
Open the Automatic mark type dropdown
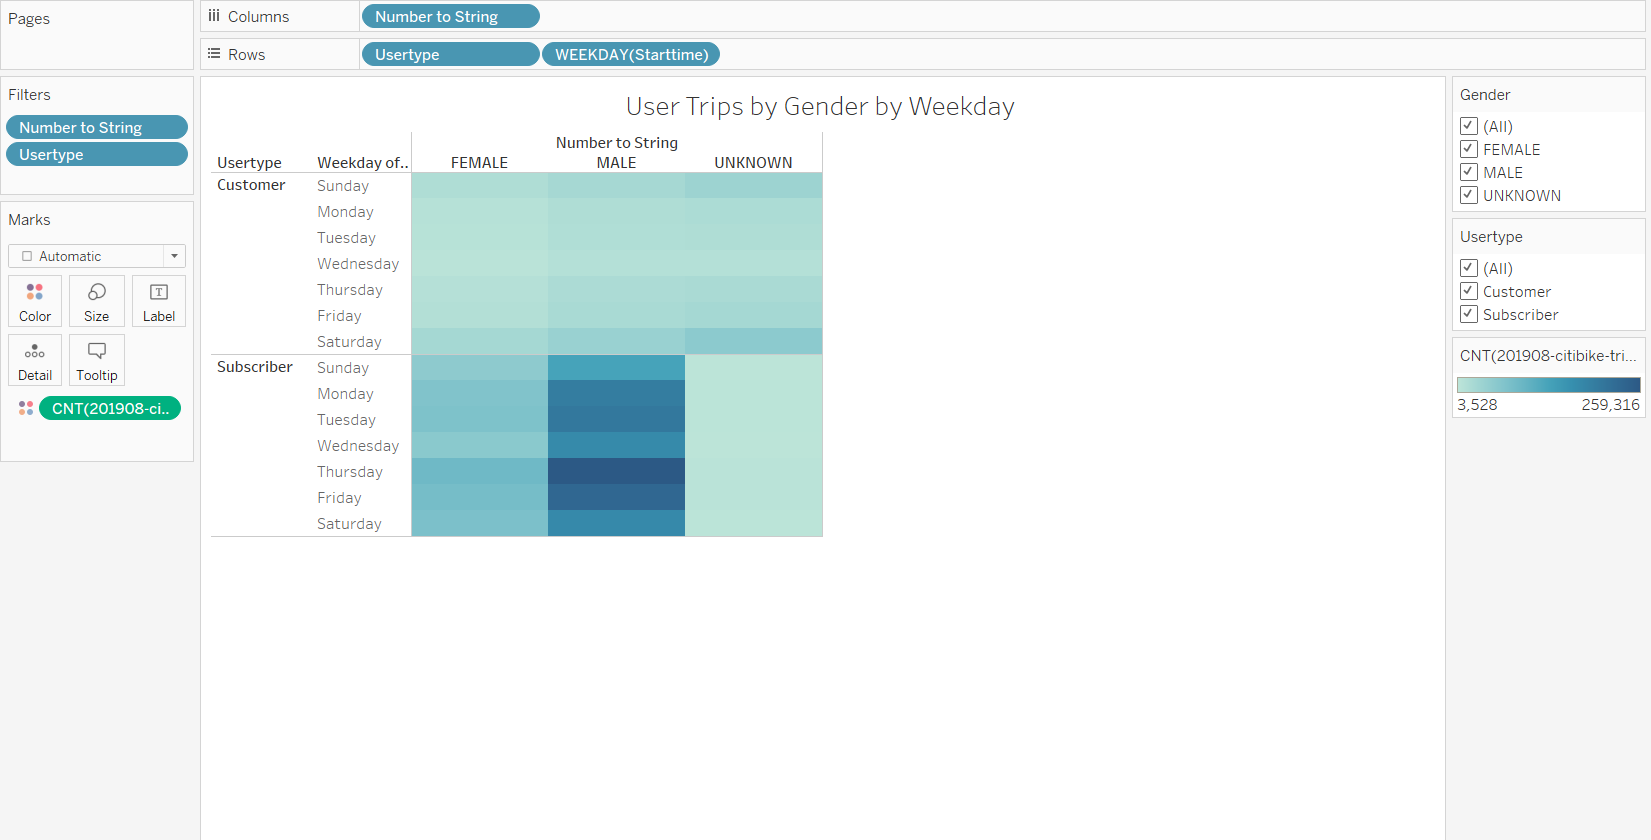click(97, 256)
